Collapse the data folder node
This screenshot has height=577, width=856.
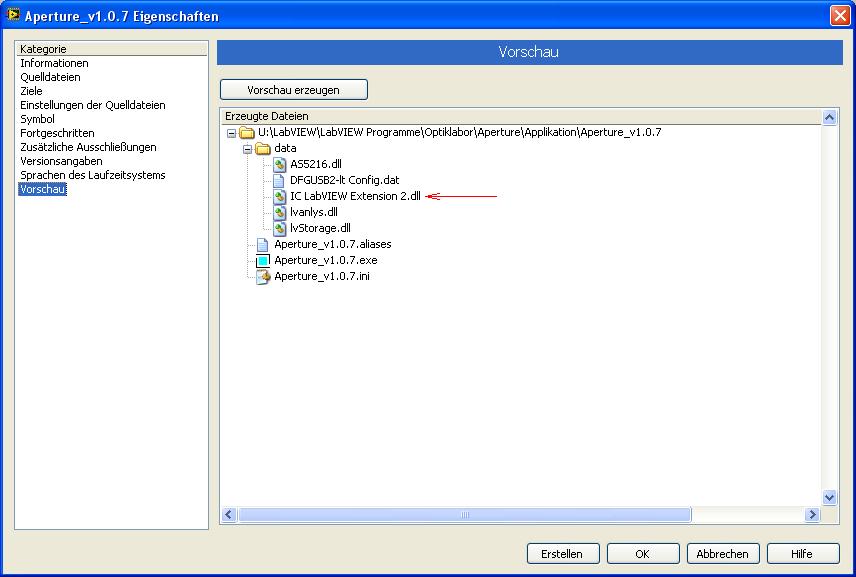[247, 148]
